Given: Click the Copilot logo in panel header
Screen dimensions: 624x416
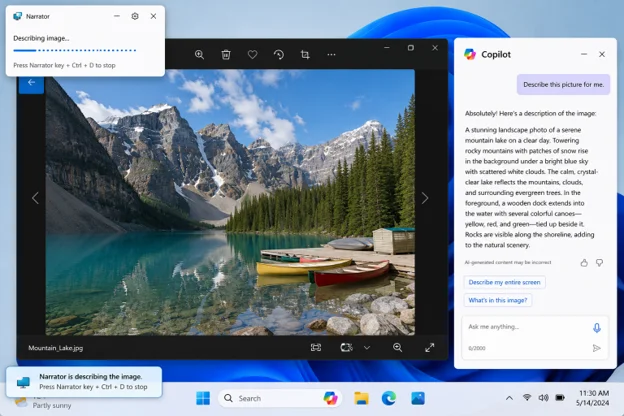Looking at the screenshot, I should pyautogui.click(x=470, y=54).
